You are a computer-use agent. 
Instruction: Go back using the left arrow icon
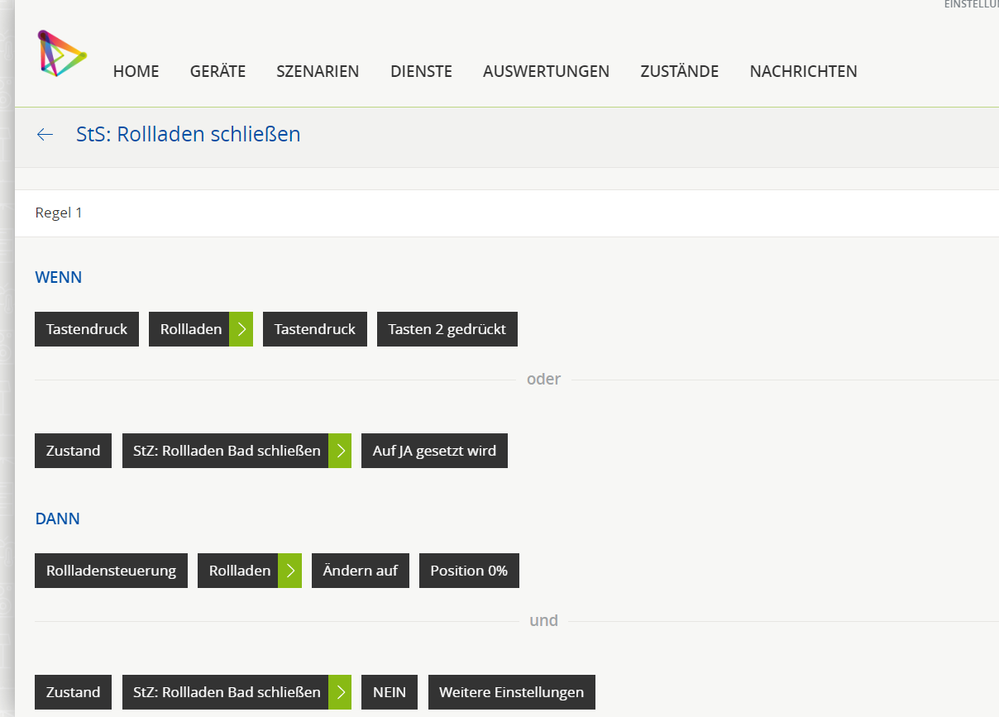pyautogui.click(x=45, y=134)
